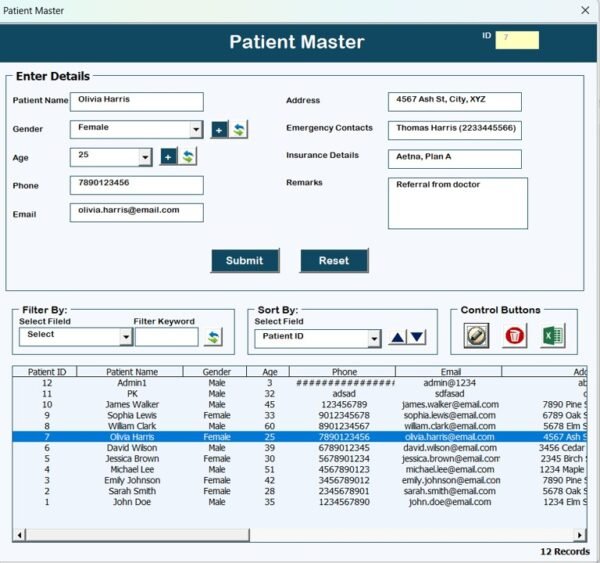The width and height of the screenshot is (600, 563).
Task: Select the James Walker row
Action: click(x=300, y=405)
